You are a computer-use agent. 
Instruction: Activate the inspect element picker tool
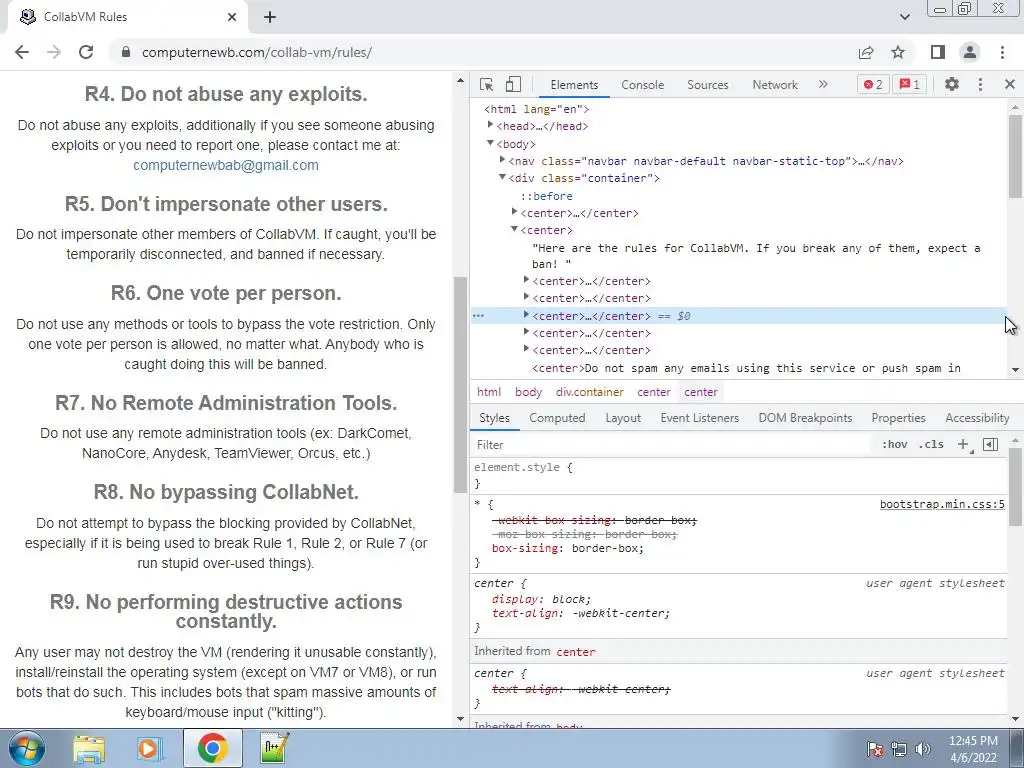coord(487,84)
